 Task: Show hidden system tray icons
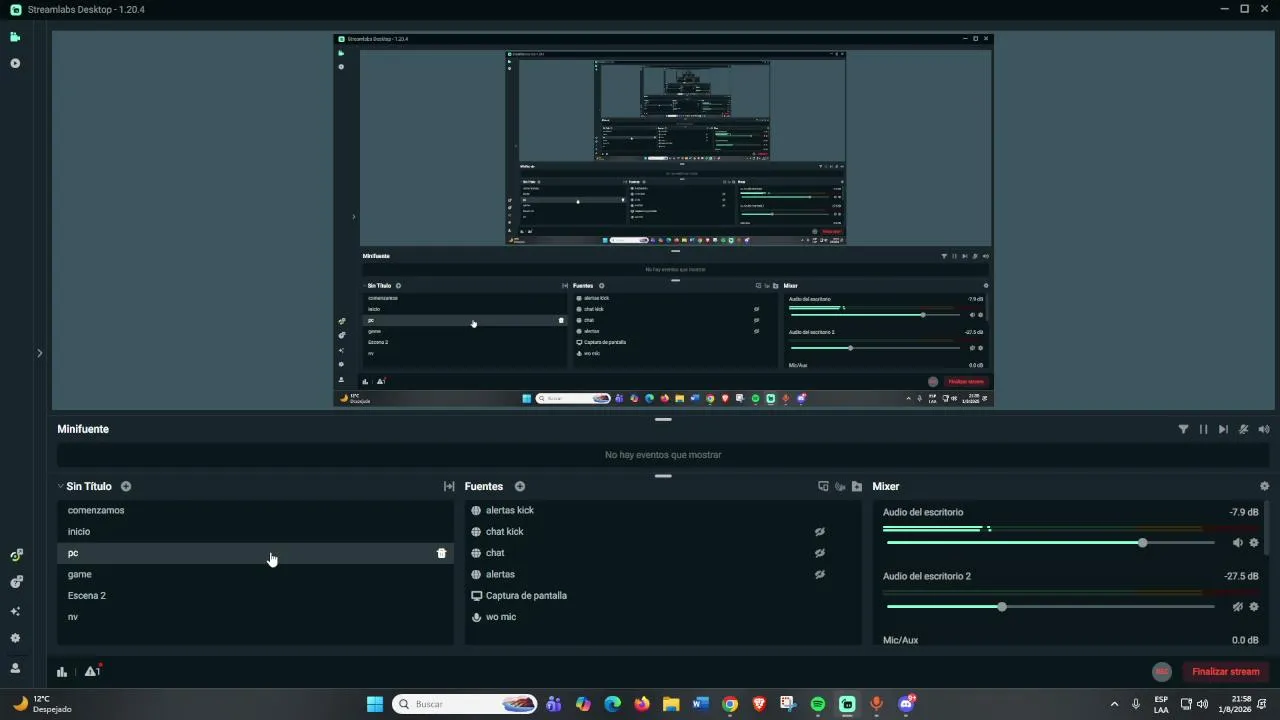coord(1114,704)
